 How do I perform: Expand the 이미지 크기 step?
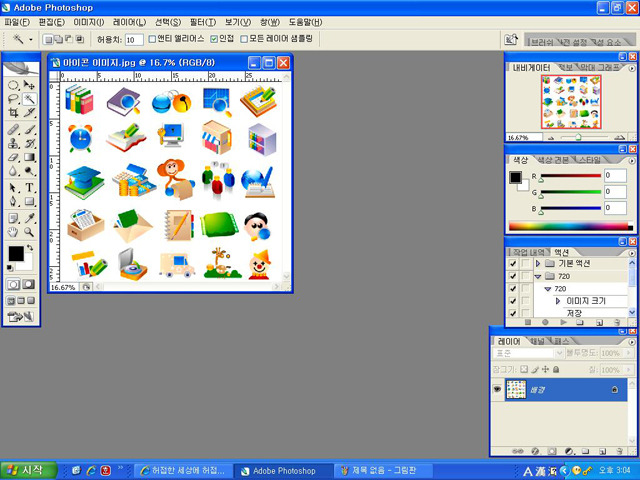pos(558,301)
